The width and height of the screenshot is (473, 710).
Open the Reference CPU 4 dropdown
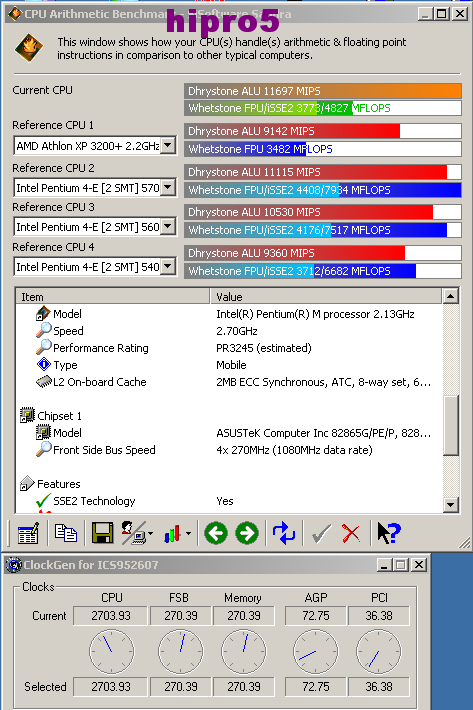[x=168, y=267]
